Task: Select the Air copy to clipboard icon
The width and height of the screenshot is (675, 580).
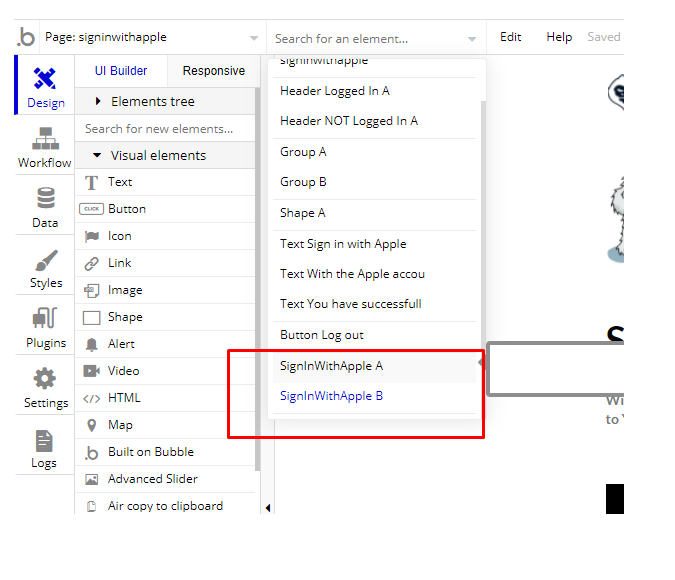Action: [x=91, y=506]
